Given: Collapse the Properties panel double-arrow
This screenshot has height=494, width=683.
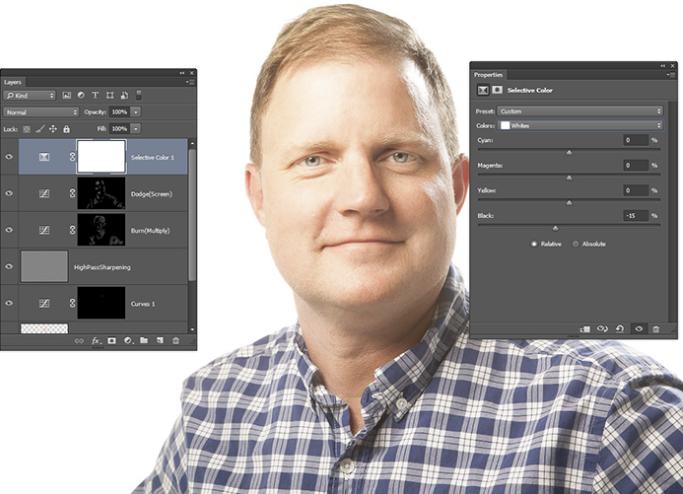Looking at the screenshot, I should [x=663, y=66].
